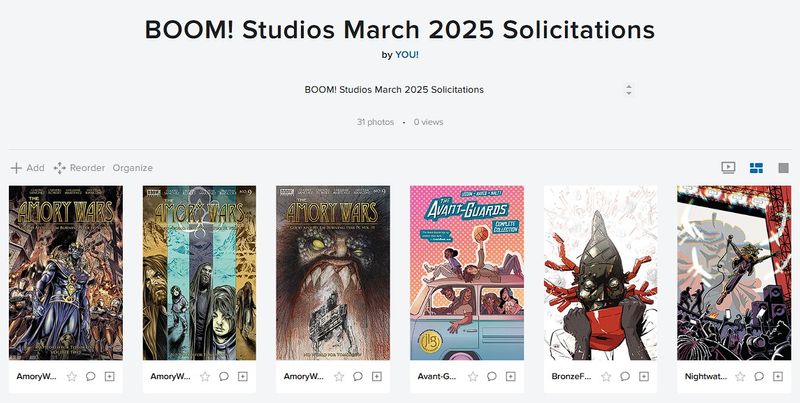Click the YOU! author link
The width and height of the screenshot is (800, 403).
pos(408,55)
